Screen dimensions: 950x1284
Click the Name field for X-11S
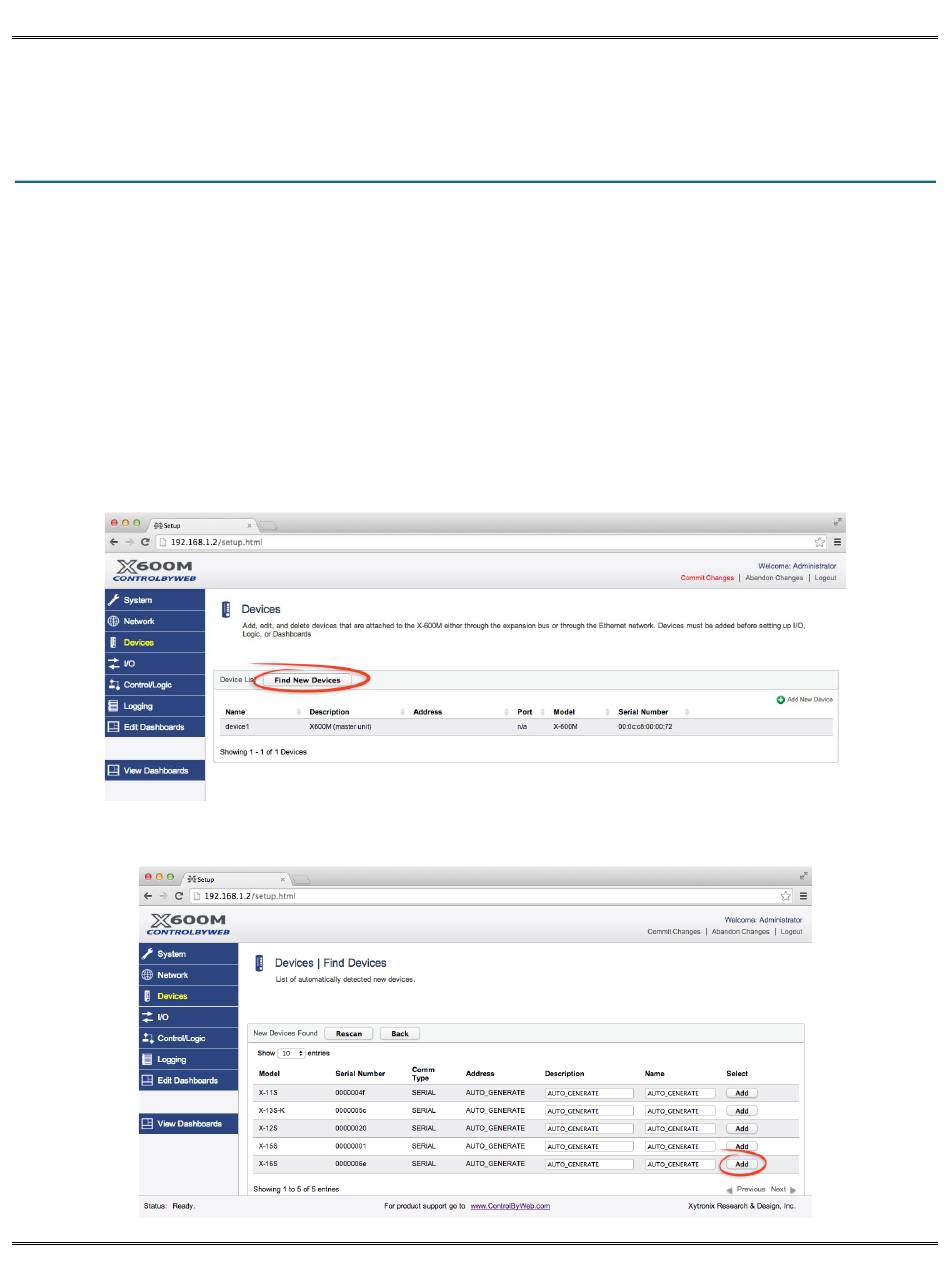pos(680,1093)
